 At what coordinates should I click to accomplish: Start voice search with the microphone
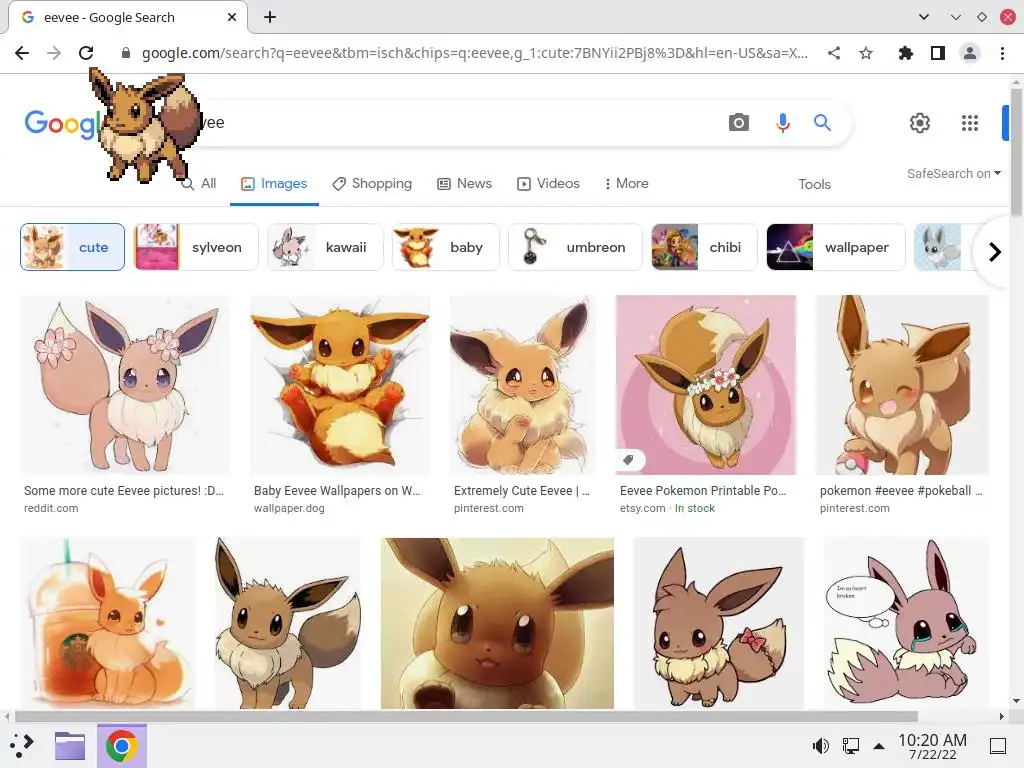[782, 122]
